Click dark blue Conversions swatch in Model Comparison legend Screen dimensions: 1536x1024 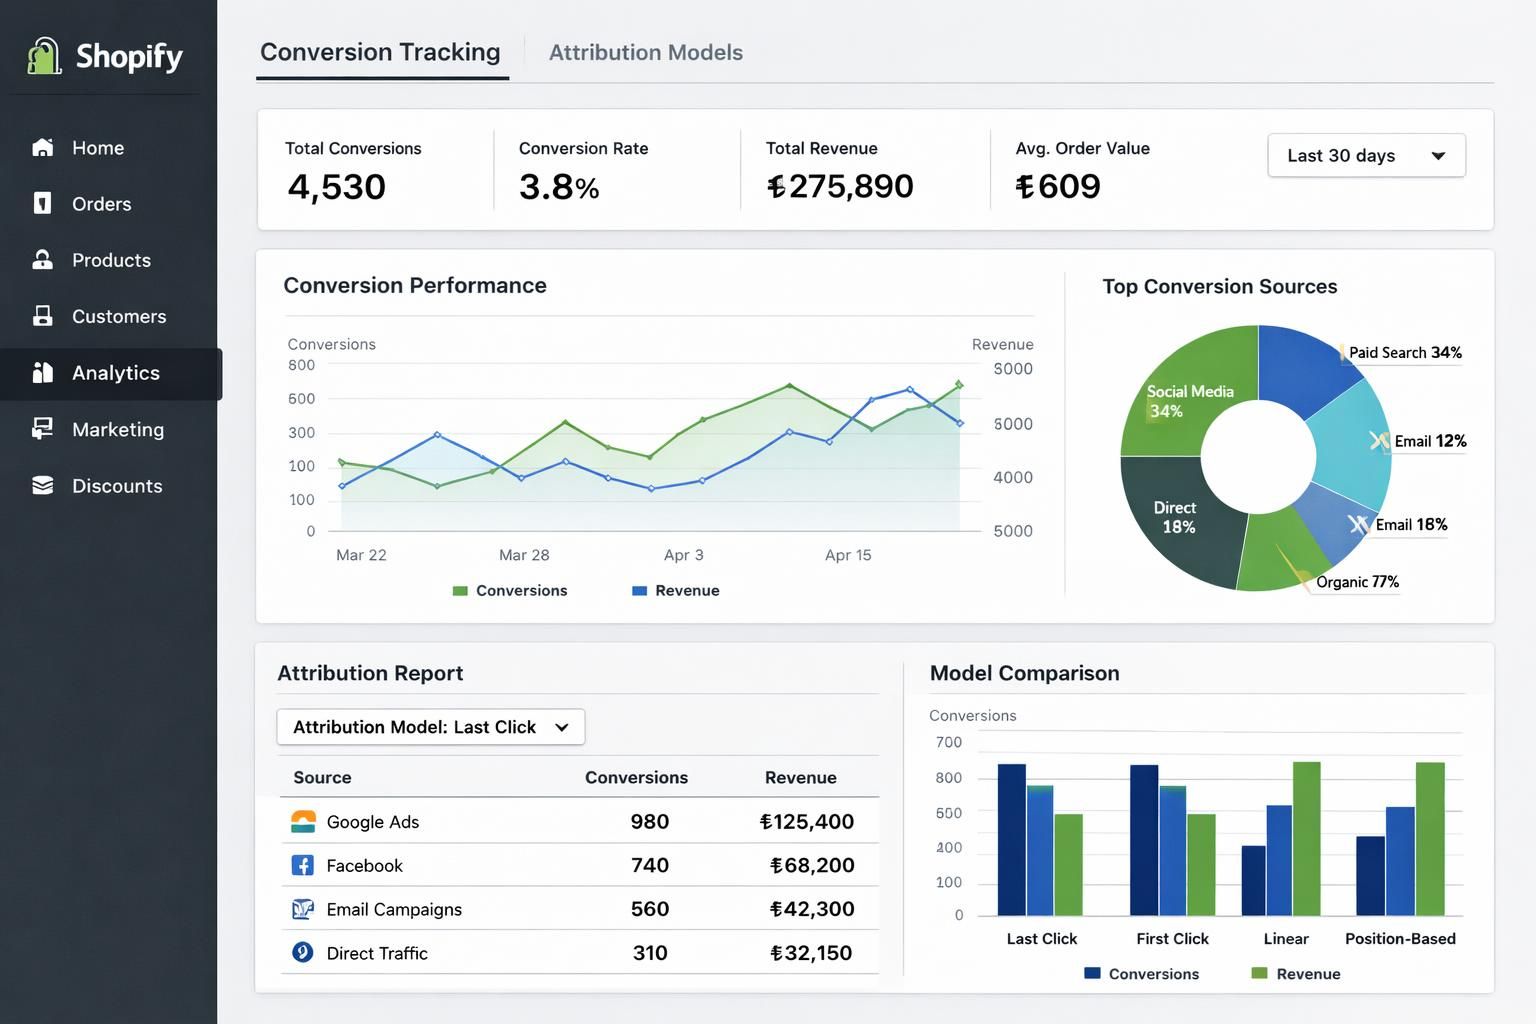click(1092, 973)
